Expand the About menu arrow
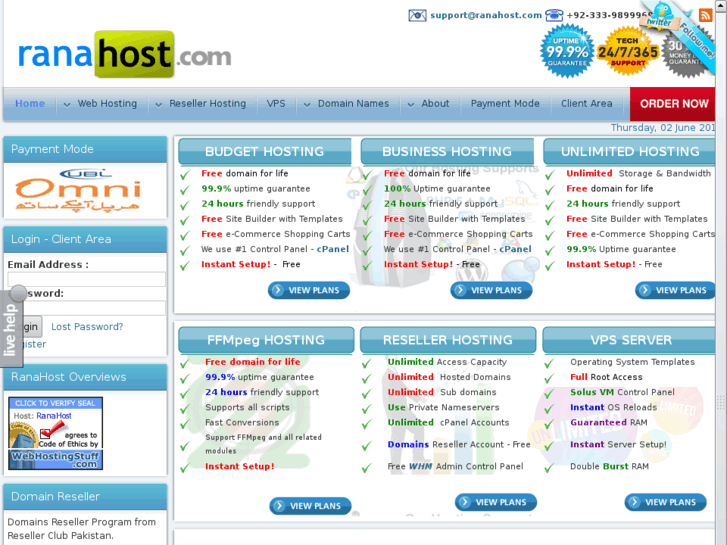 (411, 104)
